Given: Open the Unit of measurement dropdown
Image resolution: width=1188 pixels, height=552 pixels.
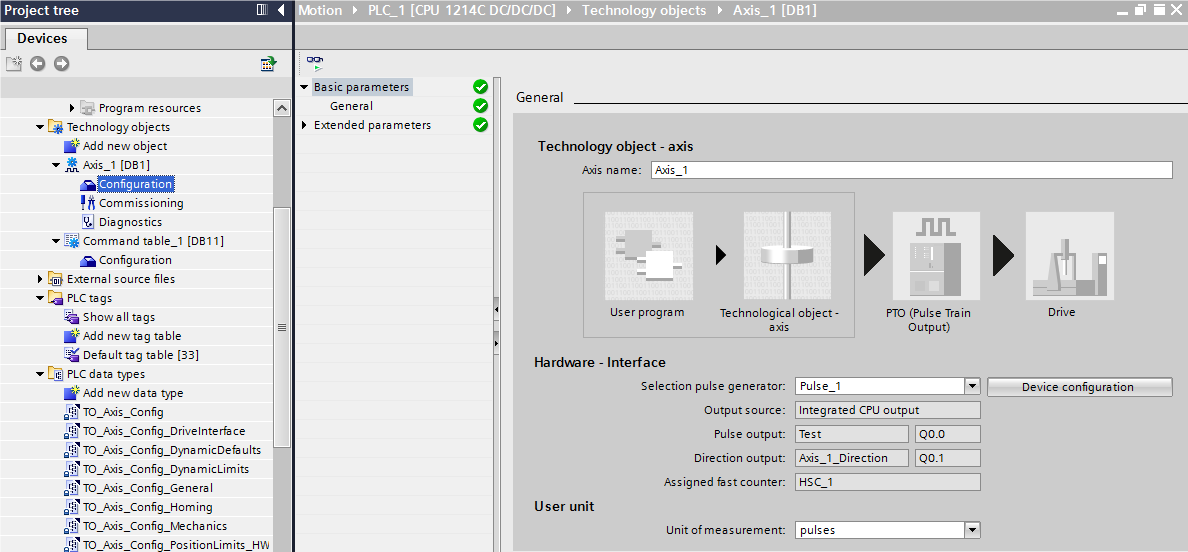Looking at the screenshot, I should click(973, 530).
